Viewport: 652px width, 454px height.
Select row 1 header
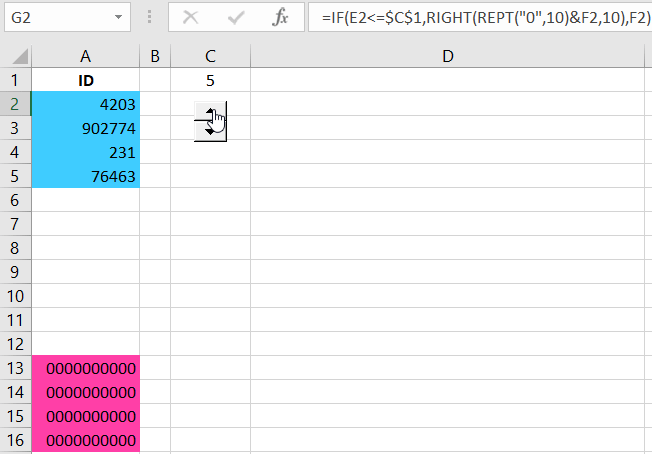[15, 80]
